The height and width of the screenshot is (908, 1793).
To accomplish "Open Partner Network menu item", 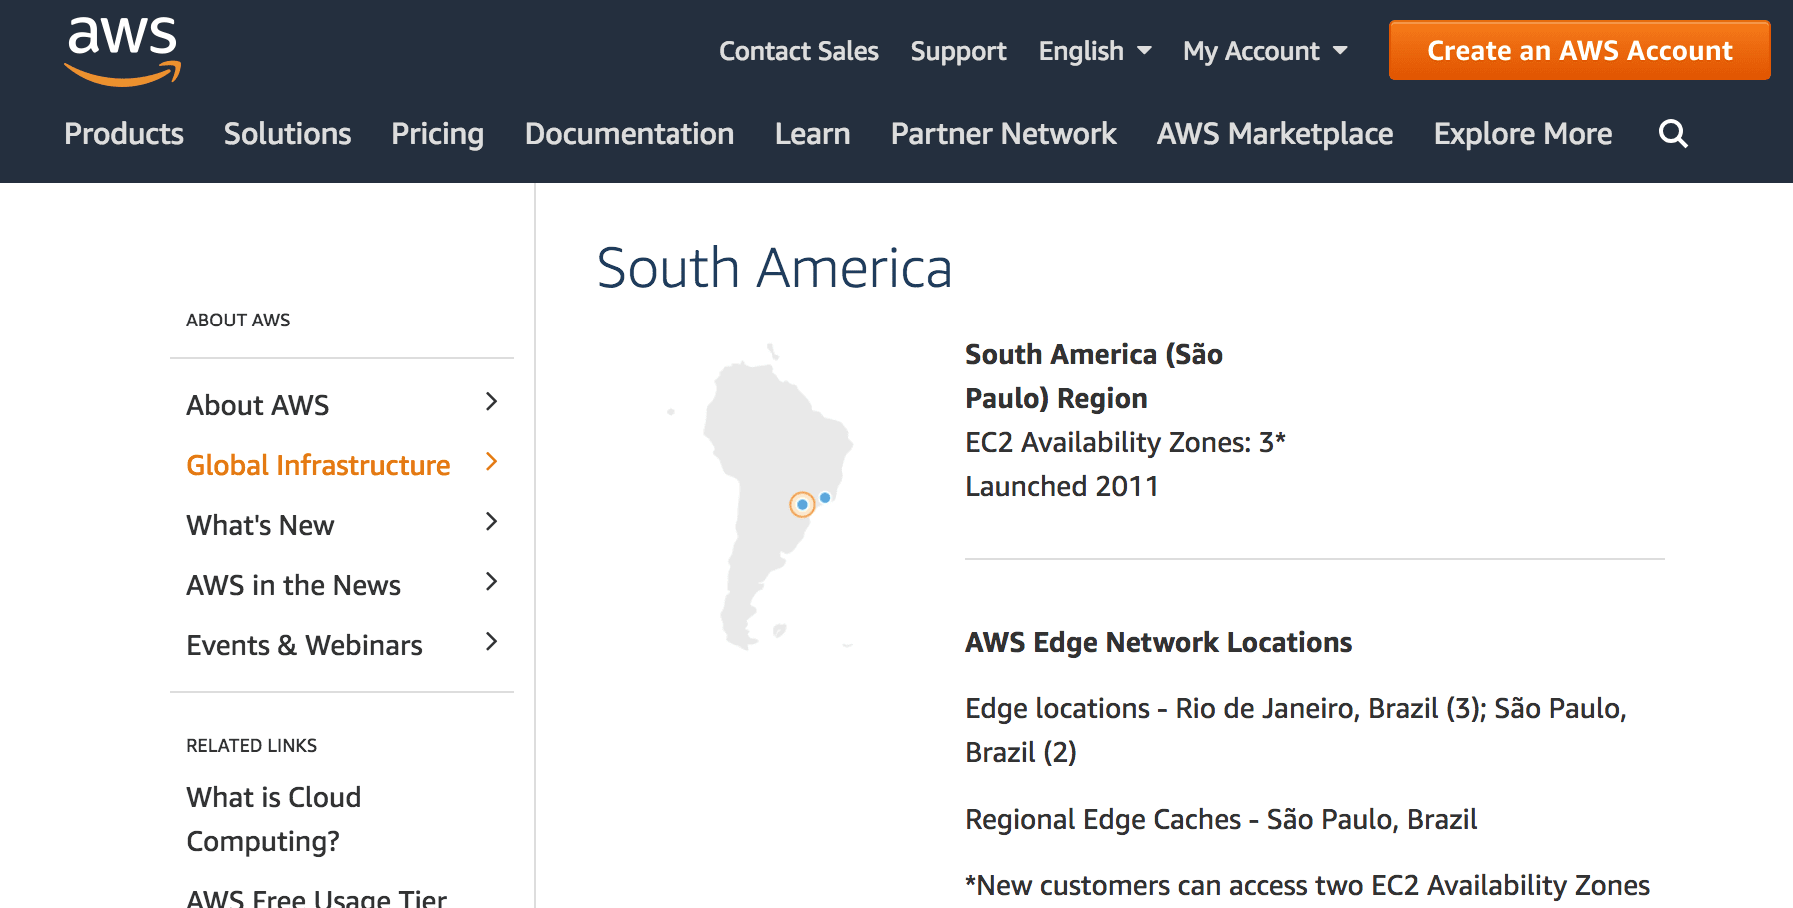I will [x=1003, y=133].
